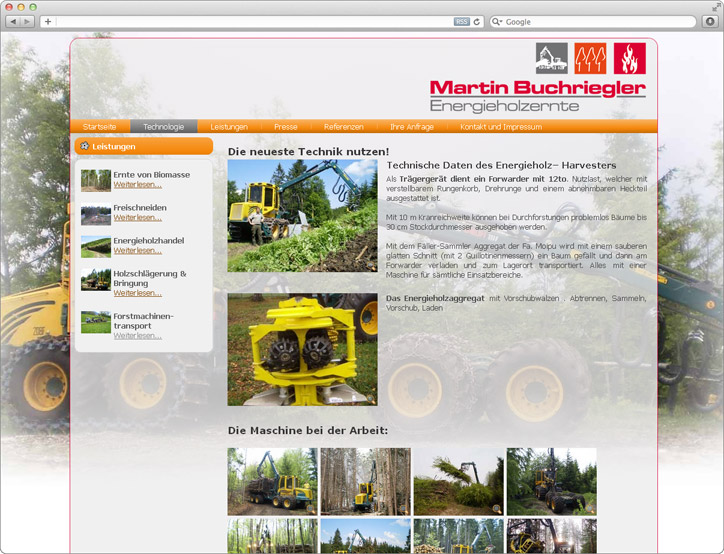Follow Weiterlesen under Energieholzhandel
This screenshot has height=554, width=724.
[138, 250]
